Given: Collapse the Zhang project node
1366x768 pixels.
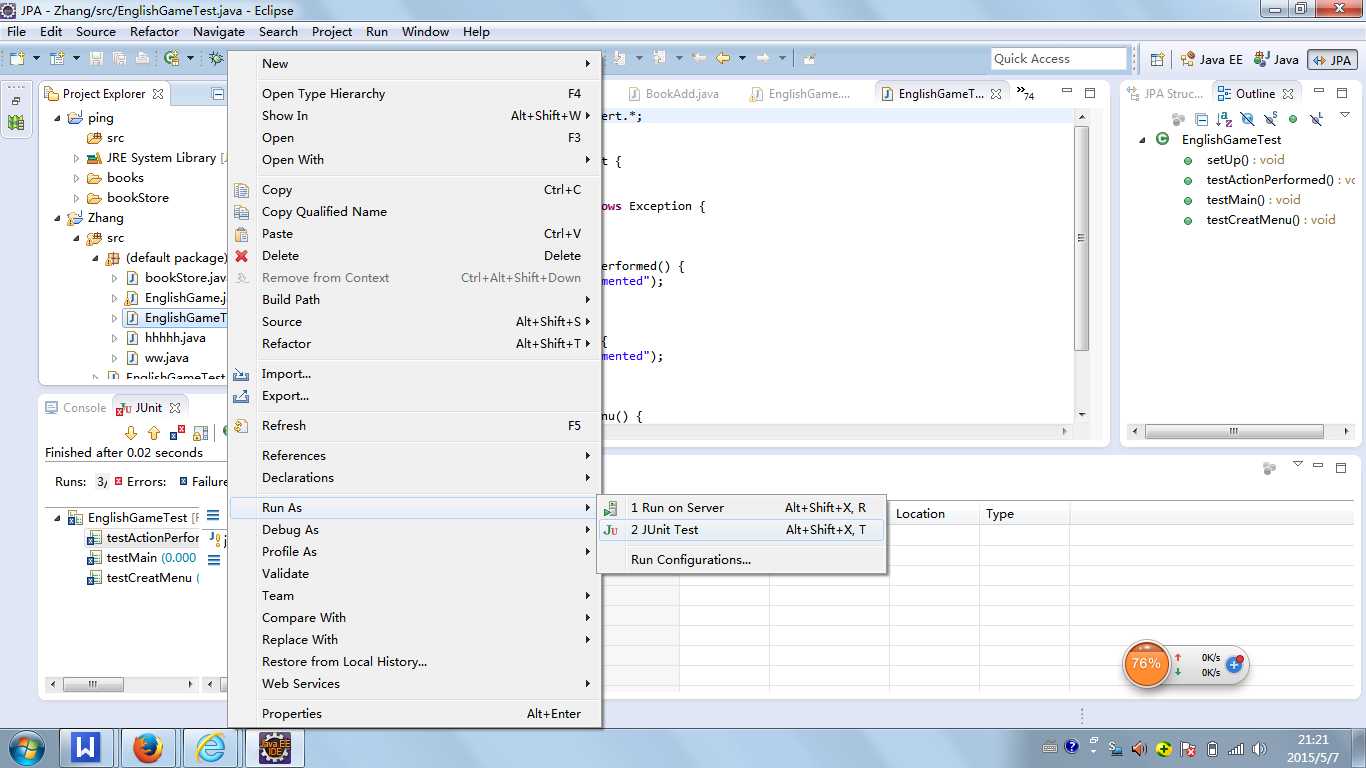Looking at the screenshot, I should [57, 218].
